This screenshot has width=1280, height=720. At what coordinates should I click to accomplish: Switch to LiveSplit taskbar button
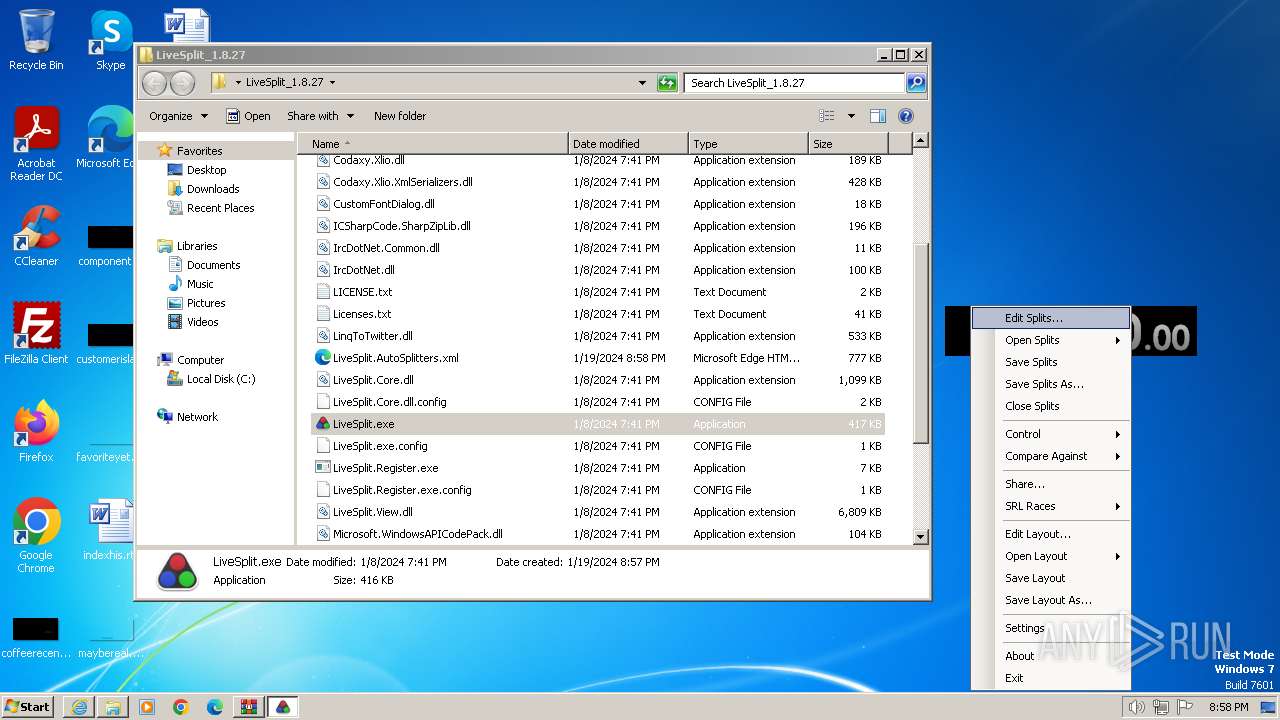pyautogui.click(x=283, y=707)
